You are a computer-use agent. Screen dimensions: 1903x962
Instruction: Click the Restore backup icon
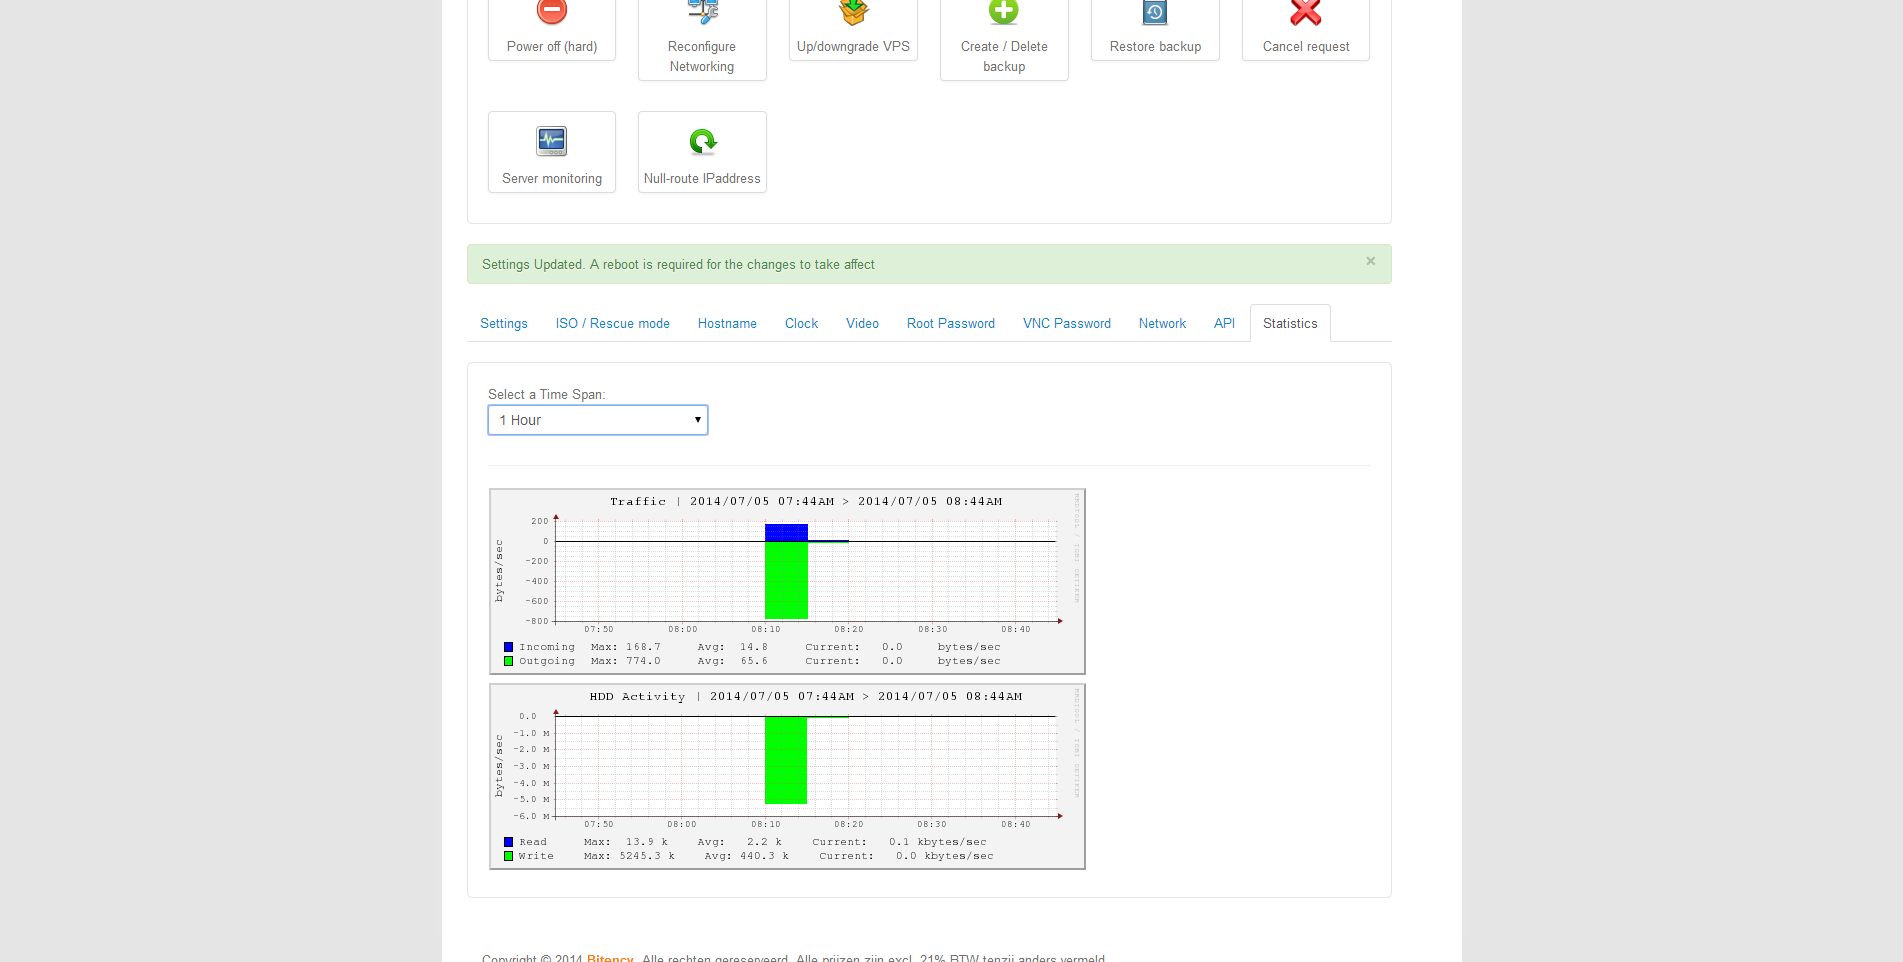[1155, 12]
